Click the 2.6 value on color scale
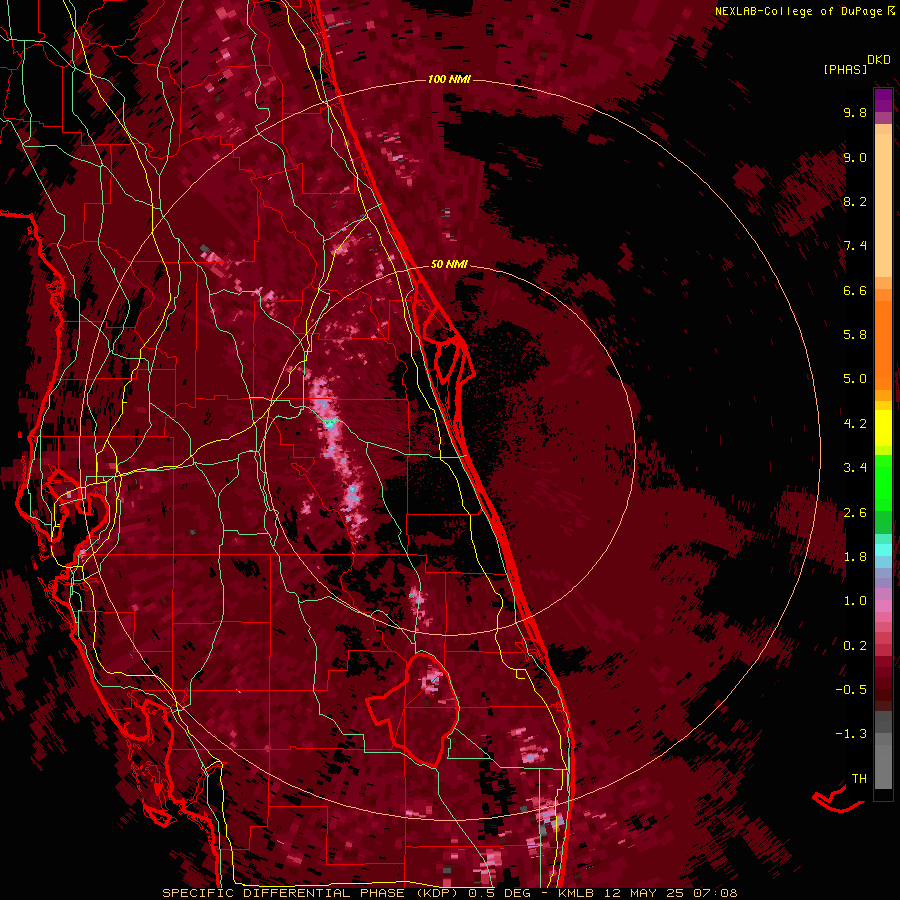This screenshot has width=900, height=900. [x=855, y=513]
